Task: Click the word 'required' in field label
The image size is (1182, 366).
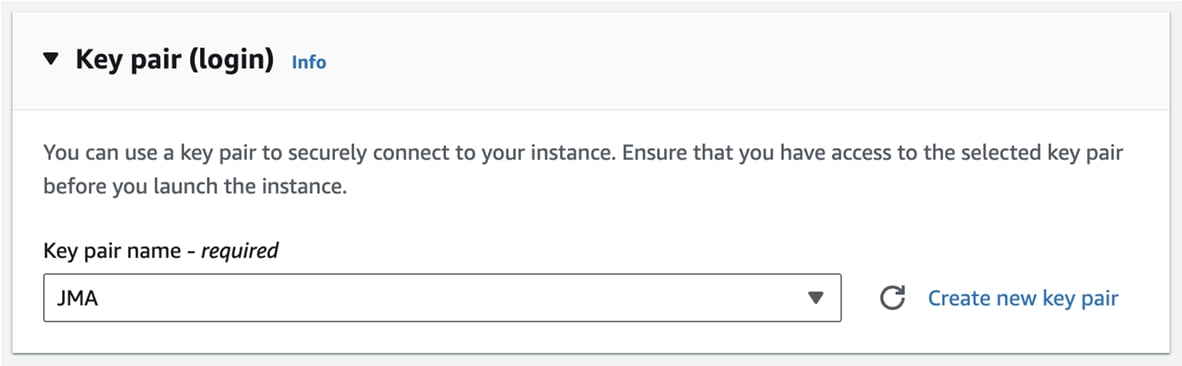Action: tap(240, 250)
